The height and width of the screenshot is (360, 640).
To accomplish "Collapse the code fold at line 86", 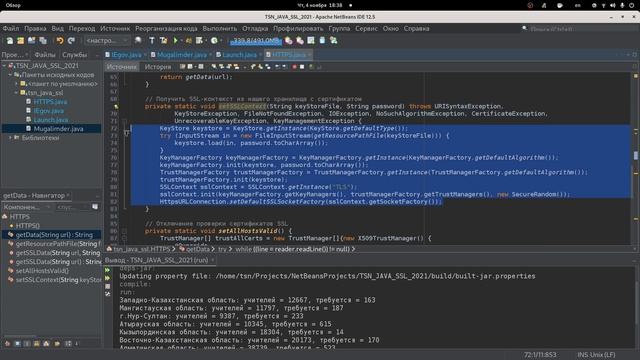I will click(x=124, y=231).
